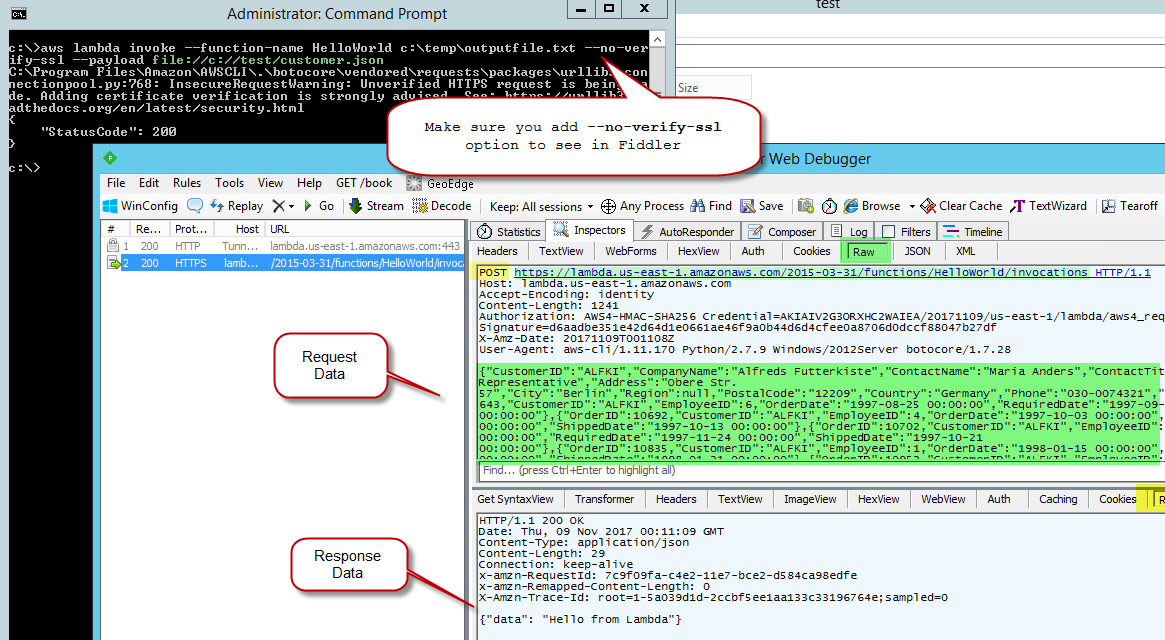Select response ImageView tab
Image resolution: width=1165 pixels, height=640 pixels.
[x=810, y=499]
